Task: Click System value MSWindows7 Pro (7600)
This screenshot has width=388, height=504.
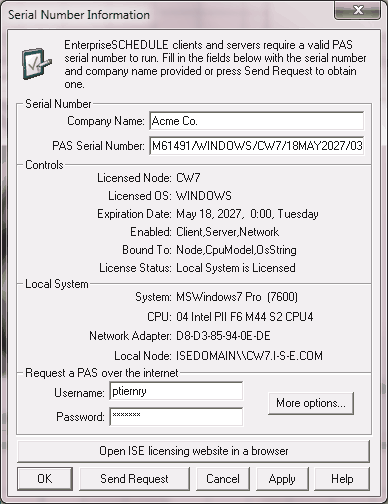Action: (237, 297)
